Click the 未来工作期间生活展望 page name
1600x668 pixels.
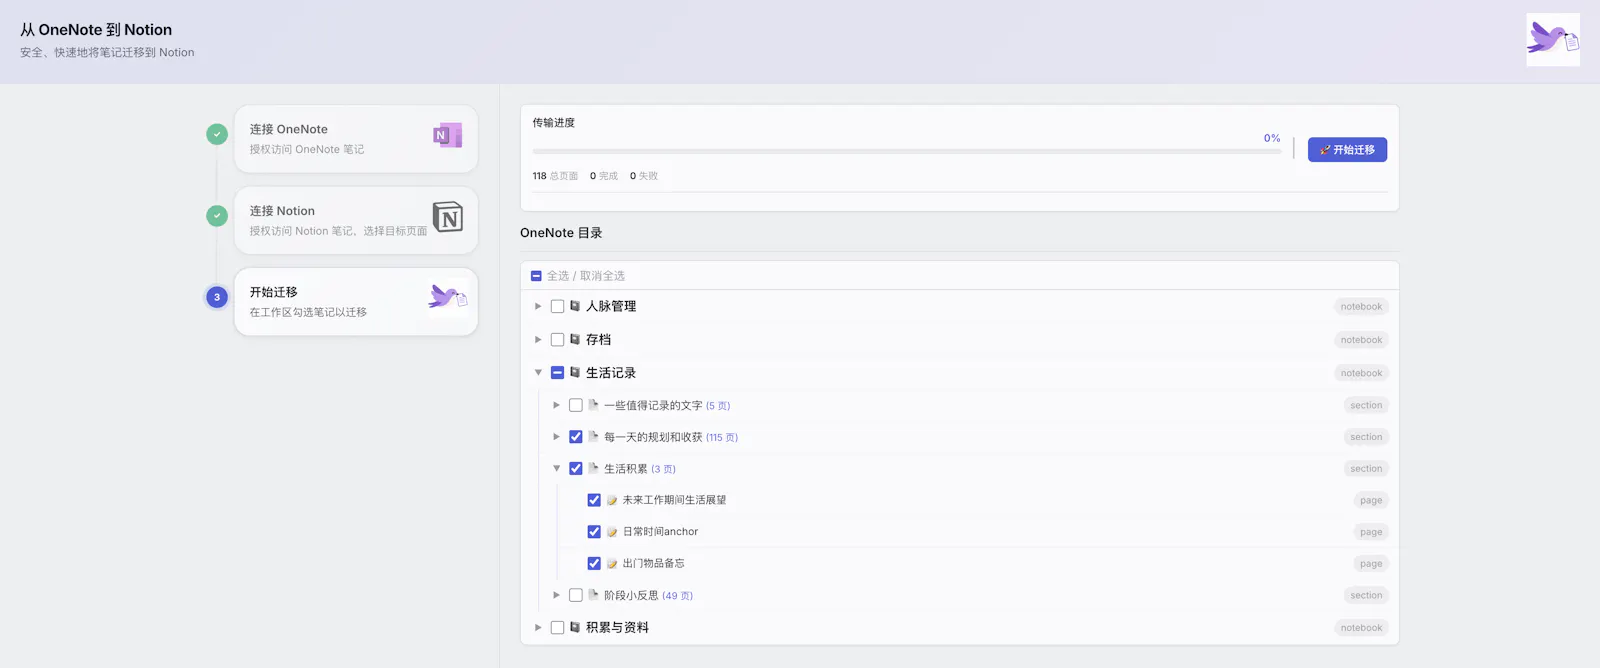(674, 500)
